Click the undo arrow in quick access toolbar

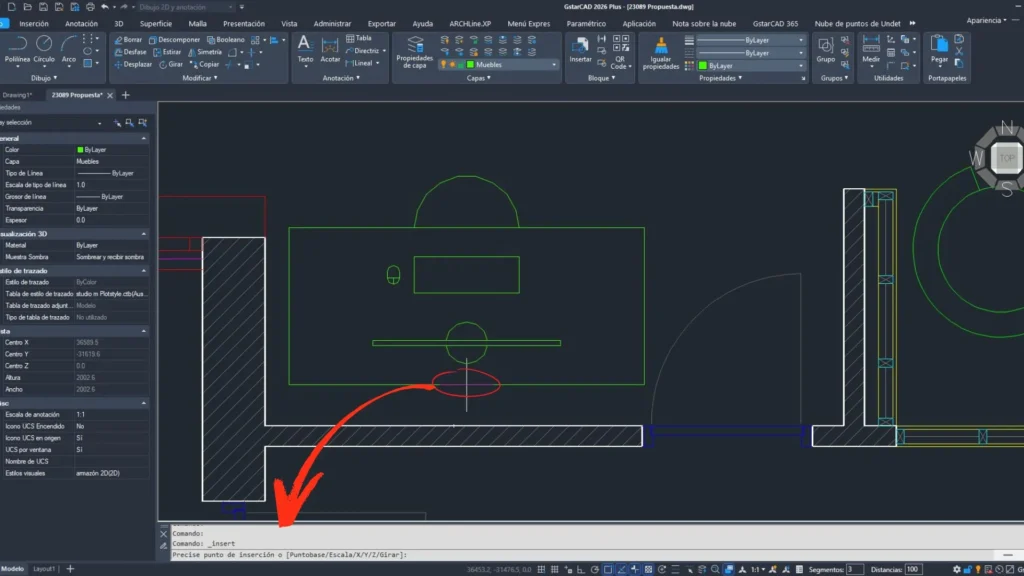pos(104,7)
